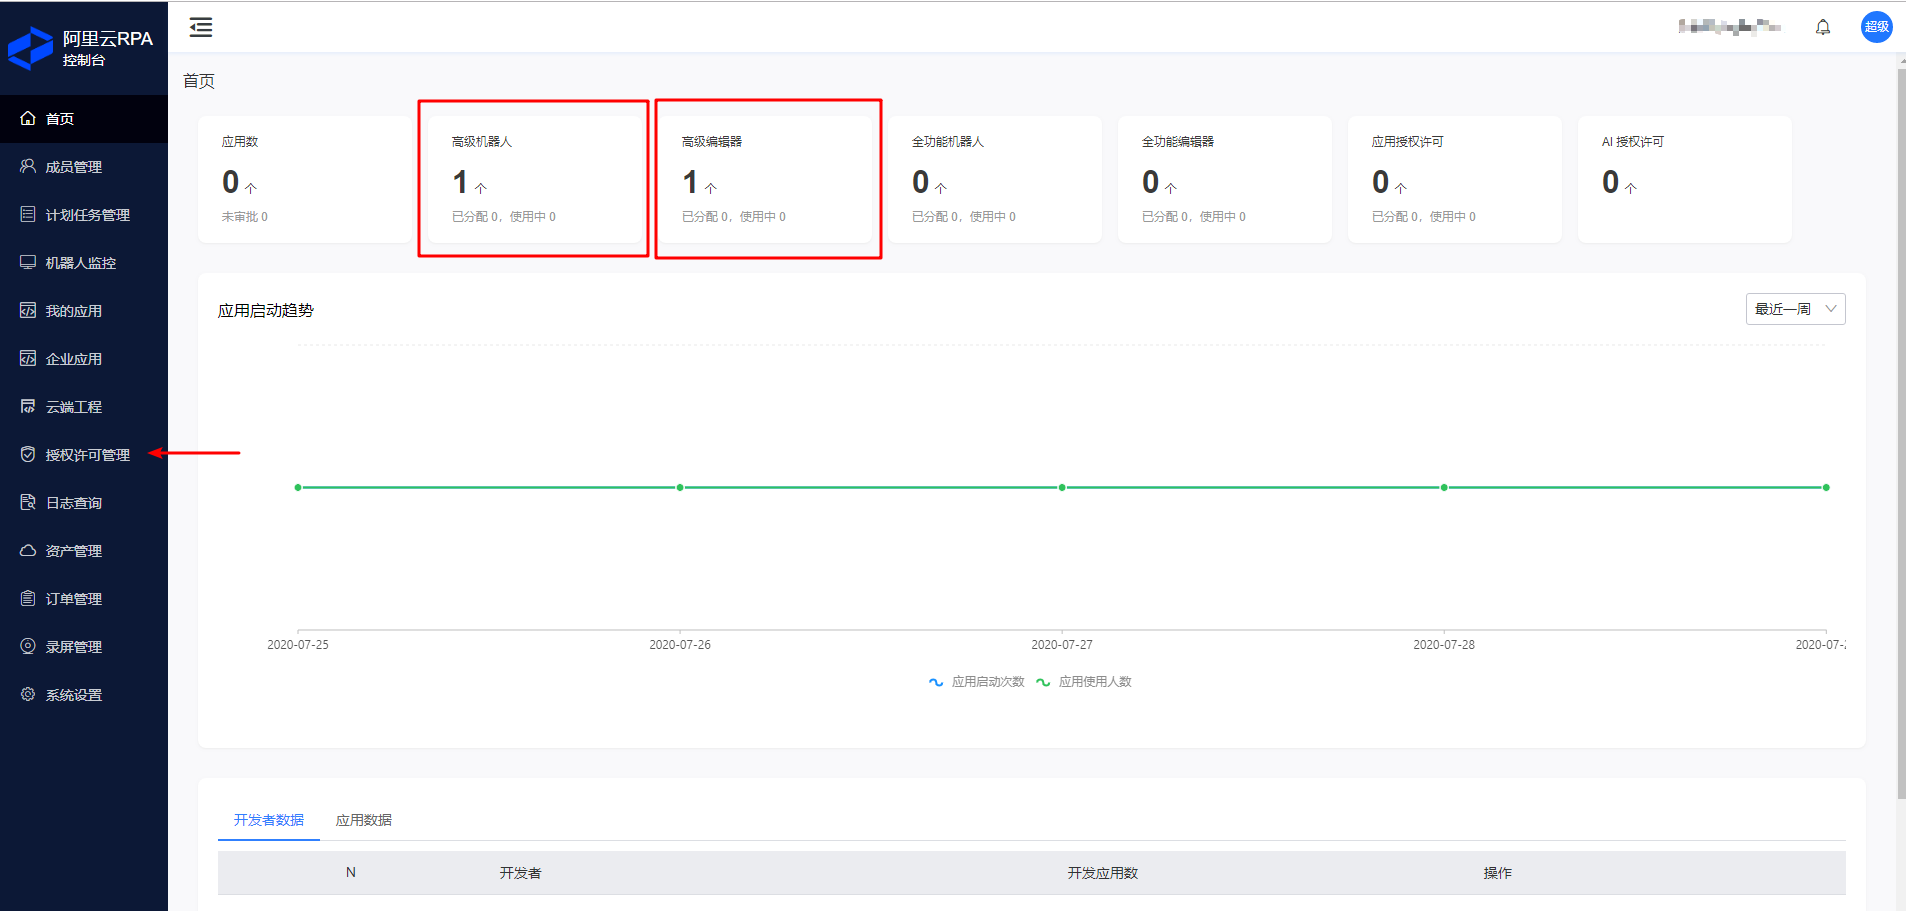Open 机器人监控 menu item
Viewport: 1906px width, 911px height.
[84, 263]
